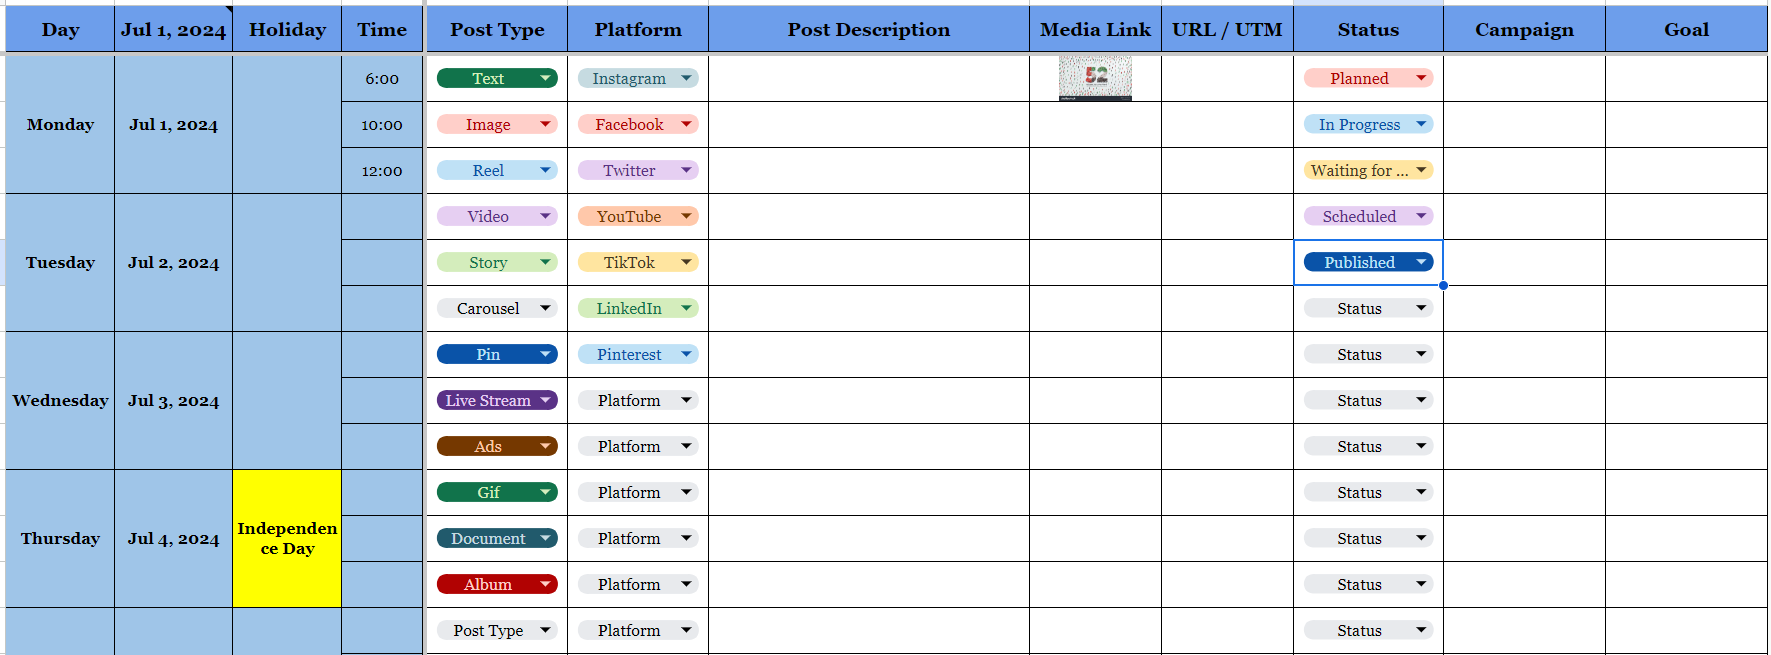The image size is (1771, 655).
Task: Open the Album post type dropdown
Action: point(497,583)
